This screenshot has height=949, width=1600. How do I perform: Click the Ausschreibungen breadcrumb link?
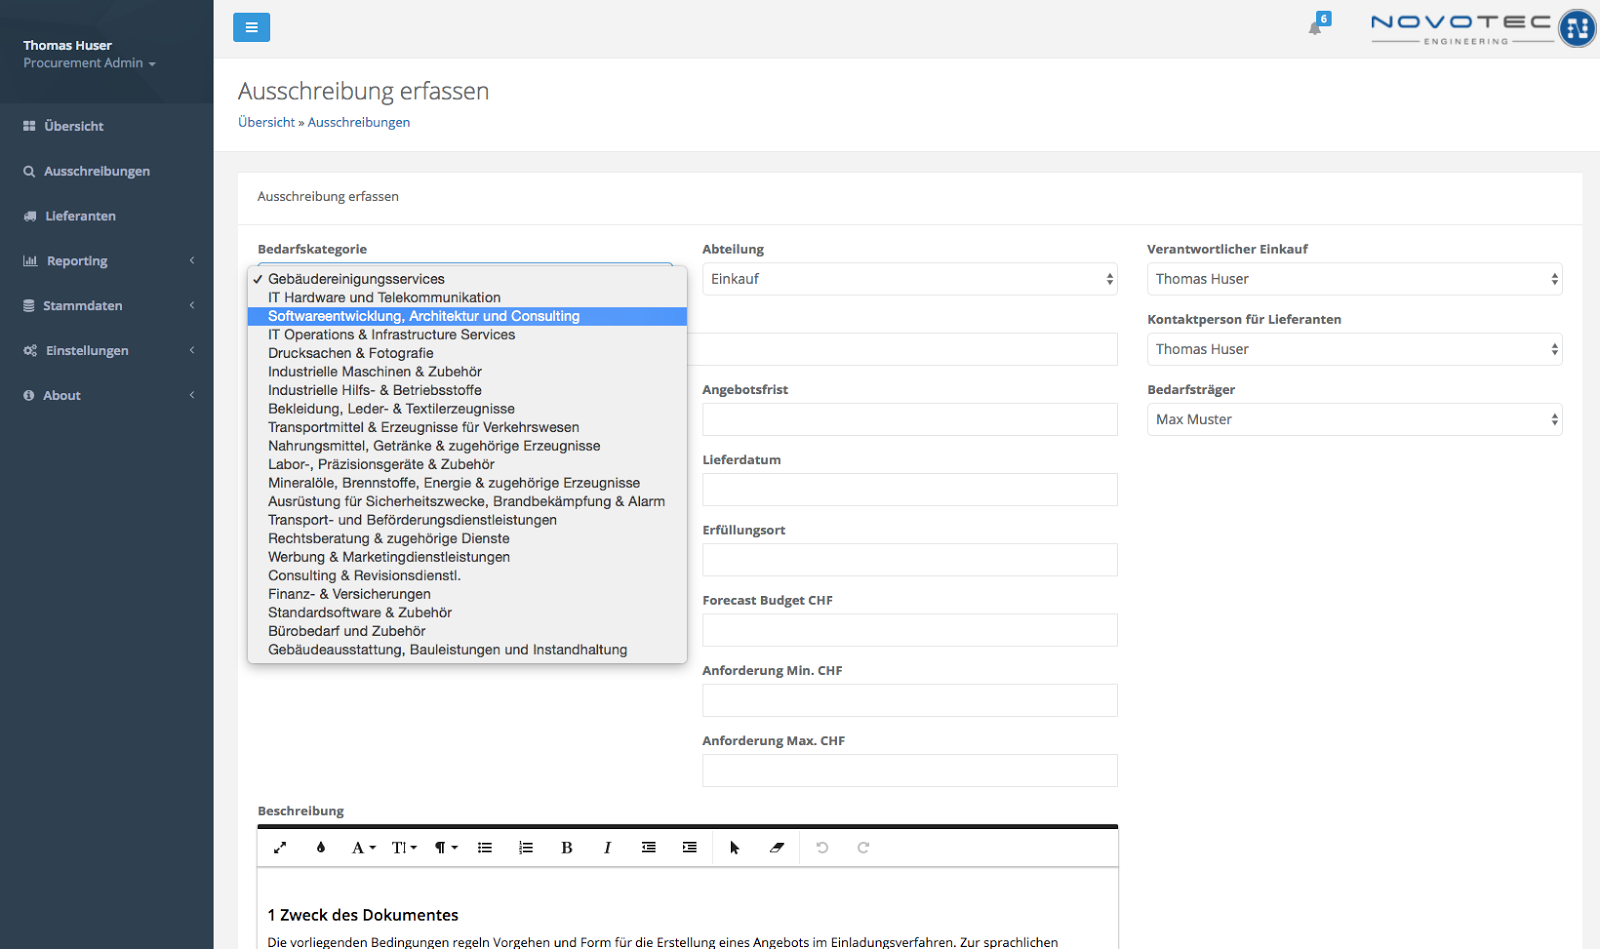point(358,122)
